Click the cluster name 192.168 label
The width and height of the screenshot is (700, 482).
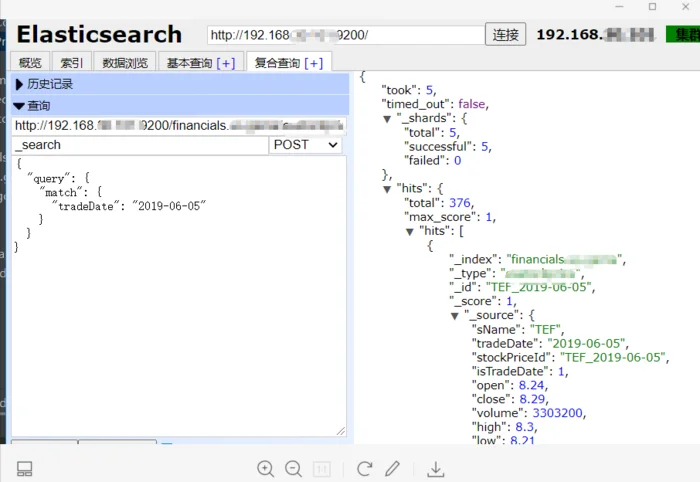click(596, 34)
